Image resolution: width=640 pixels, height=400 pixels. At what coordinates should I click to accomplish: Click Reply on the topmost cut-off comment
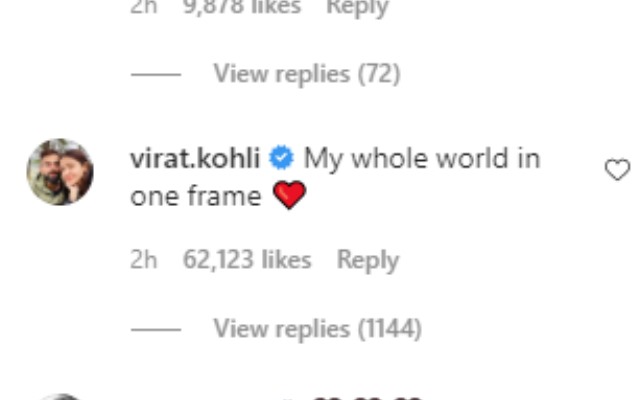(x=357, y=7)
